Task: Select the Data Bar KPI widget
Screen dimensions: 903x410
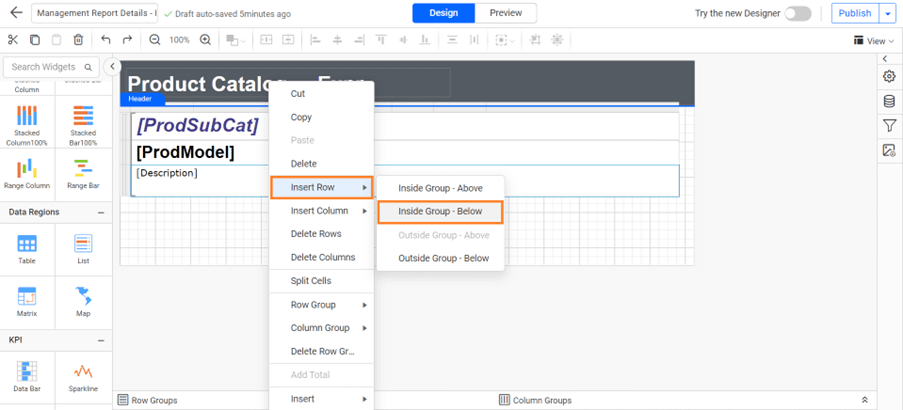Action: [27, 377]
